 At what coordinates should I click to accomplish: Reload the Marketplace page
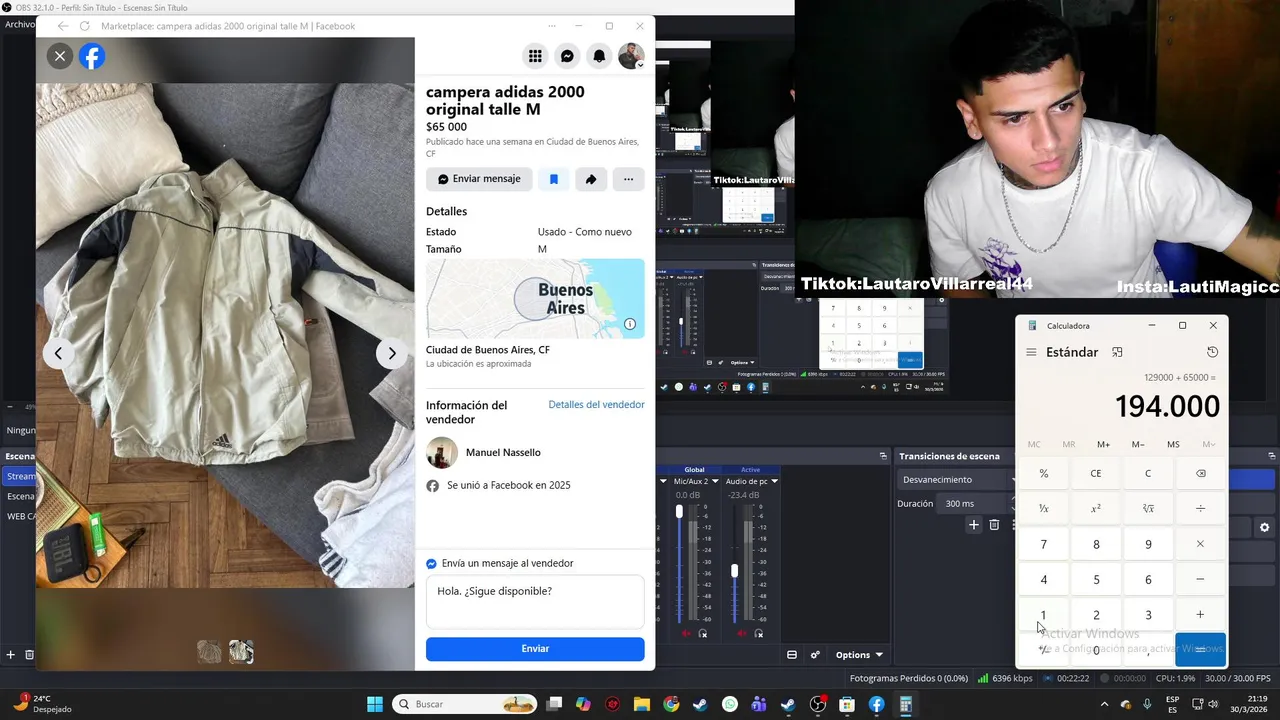[84, 26]
